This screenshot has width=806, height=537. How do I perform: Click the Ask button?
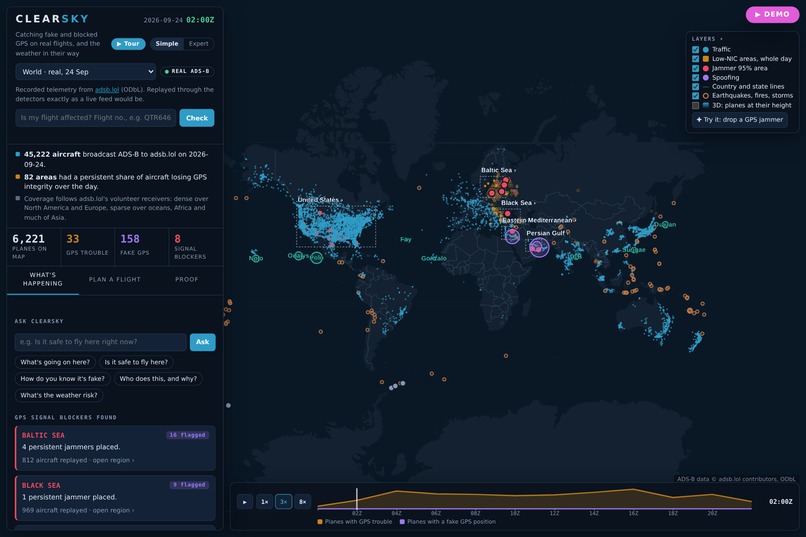point(203,342)
